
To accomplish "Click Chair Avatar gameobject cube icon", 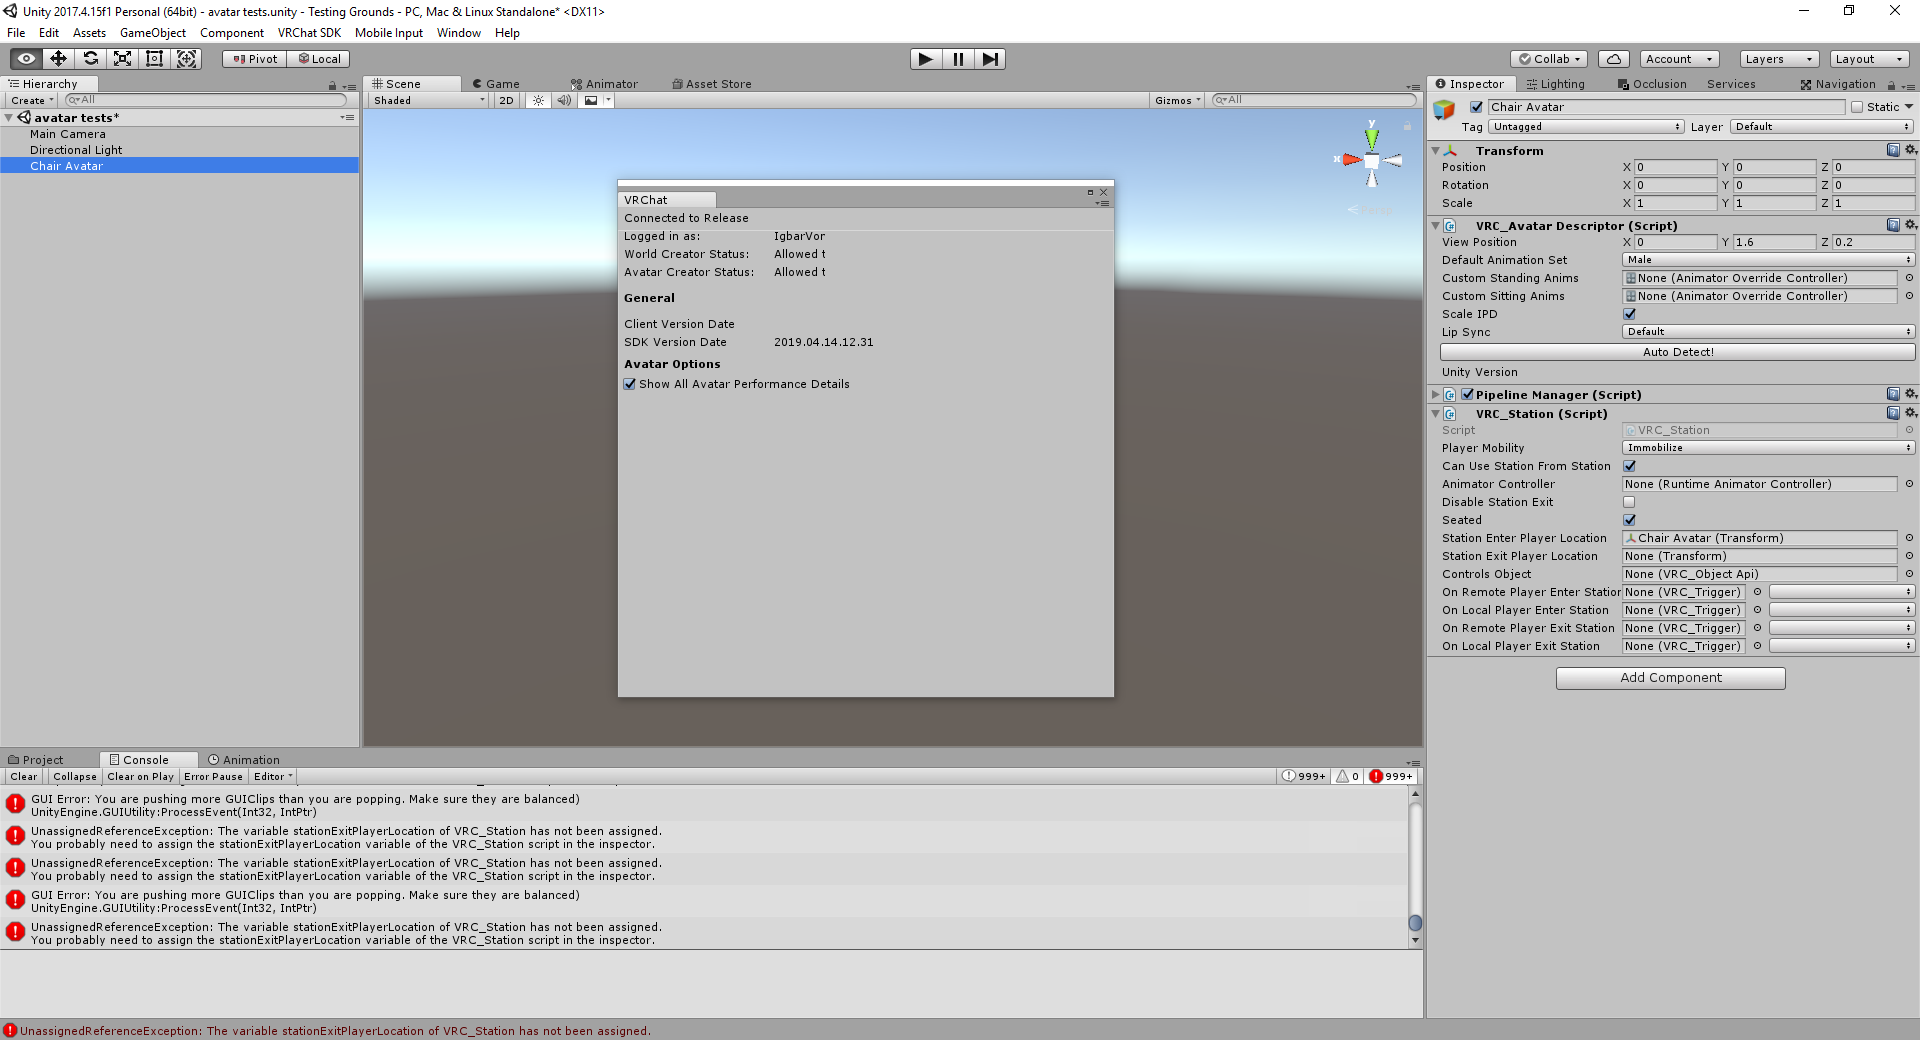I will pos(1444,110).
